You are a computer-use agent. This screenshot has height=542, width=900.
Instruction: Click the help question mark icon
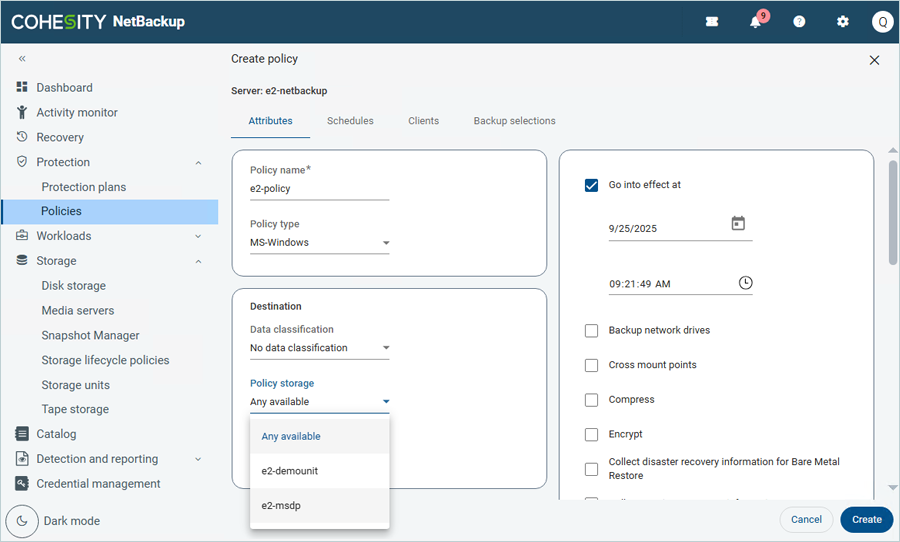tap(799, 22)
